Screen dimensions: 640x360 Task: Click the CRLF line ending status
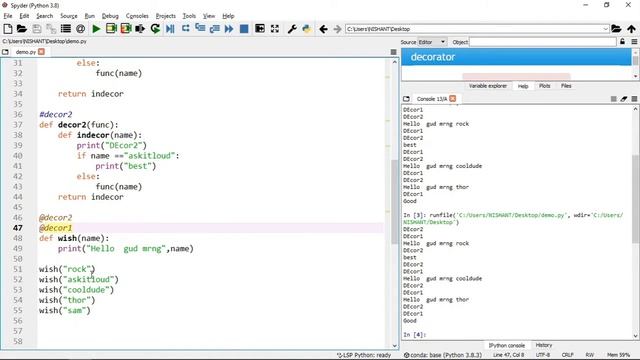(568, 355)
